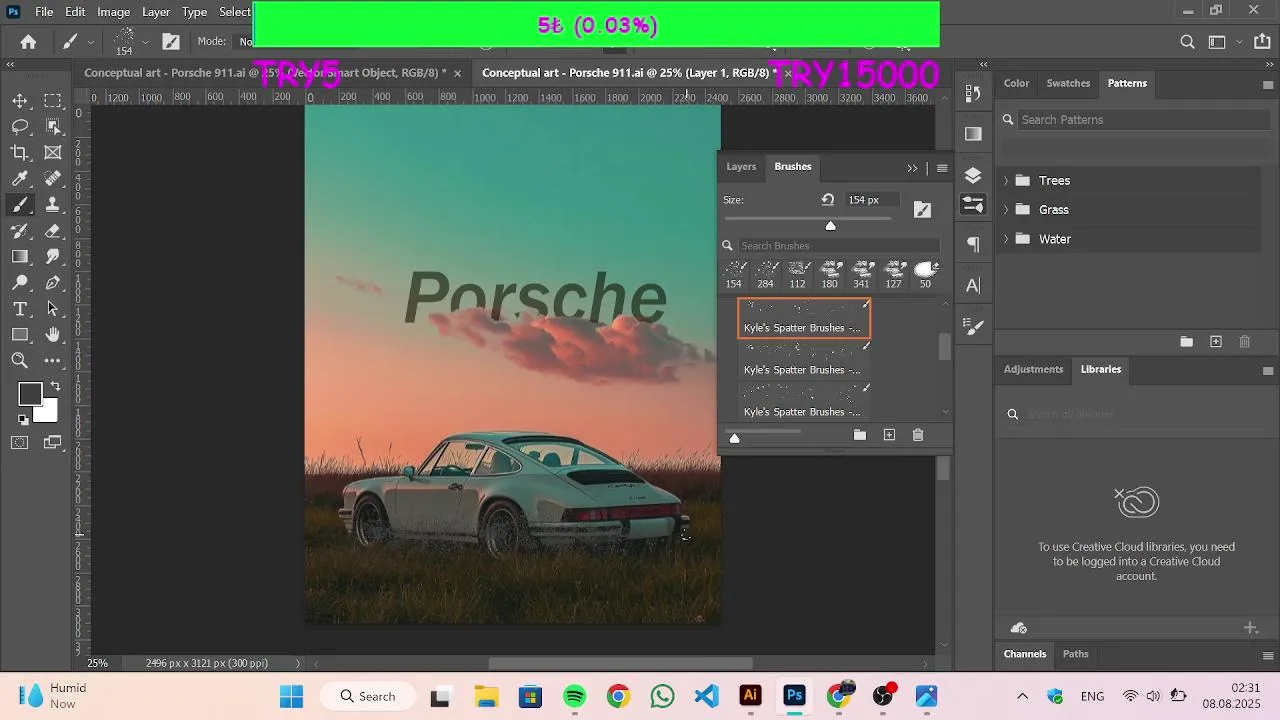Viewport: 1280px width, 720px height.
Task: Click the Search Brushes field
Action: pos(838,246)
